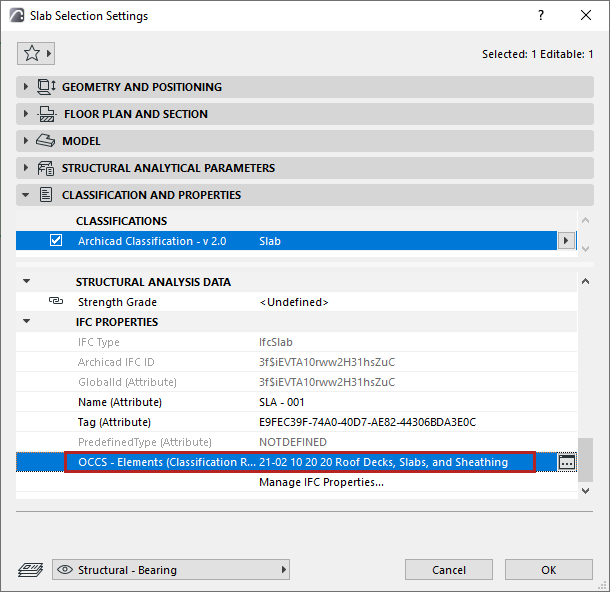Select the IFC Type IfcSlab row

pos(296,342)
